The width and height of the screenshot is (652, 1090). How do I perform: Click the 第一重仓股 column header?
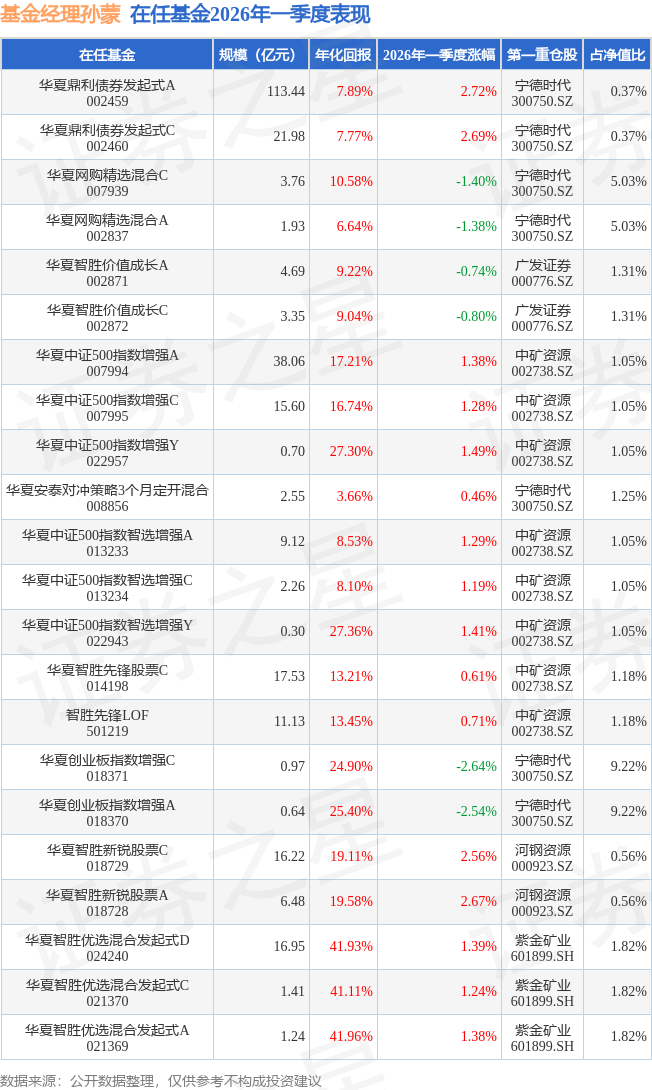542,54
